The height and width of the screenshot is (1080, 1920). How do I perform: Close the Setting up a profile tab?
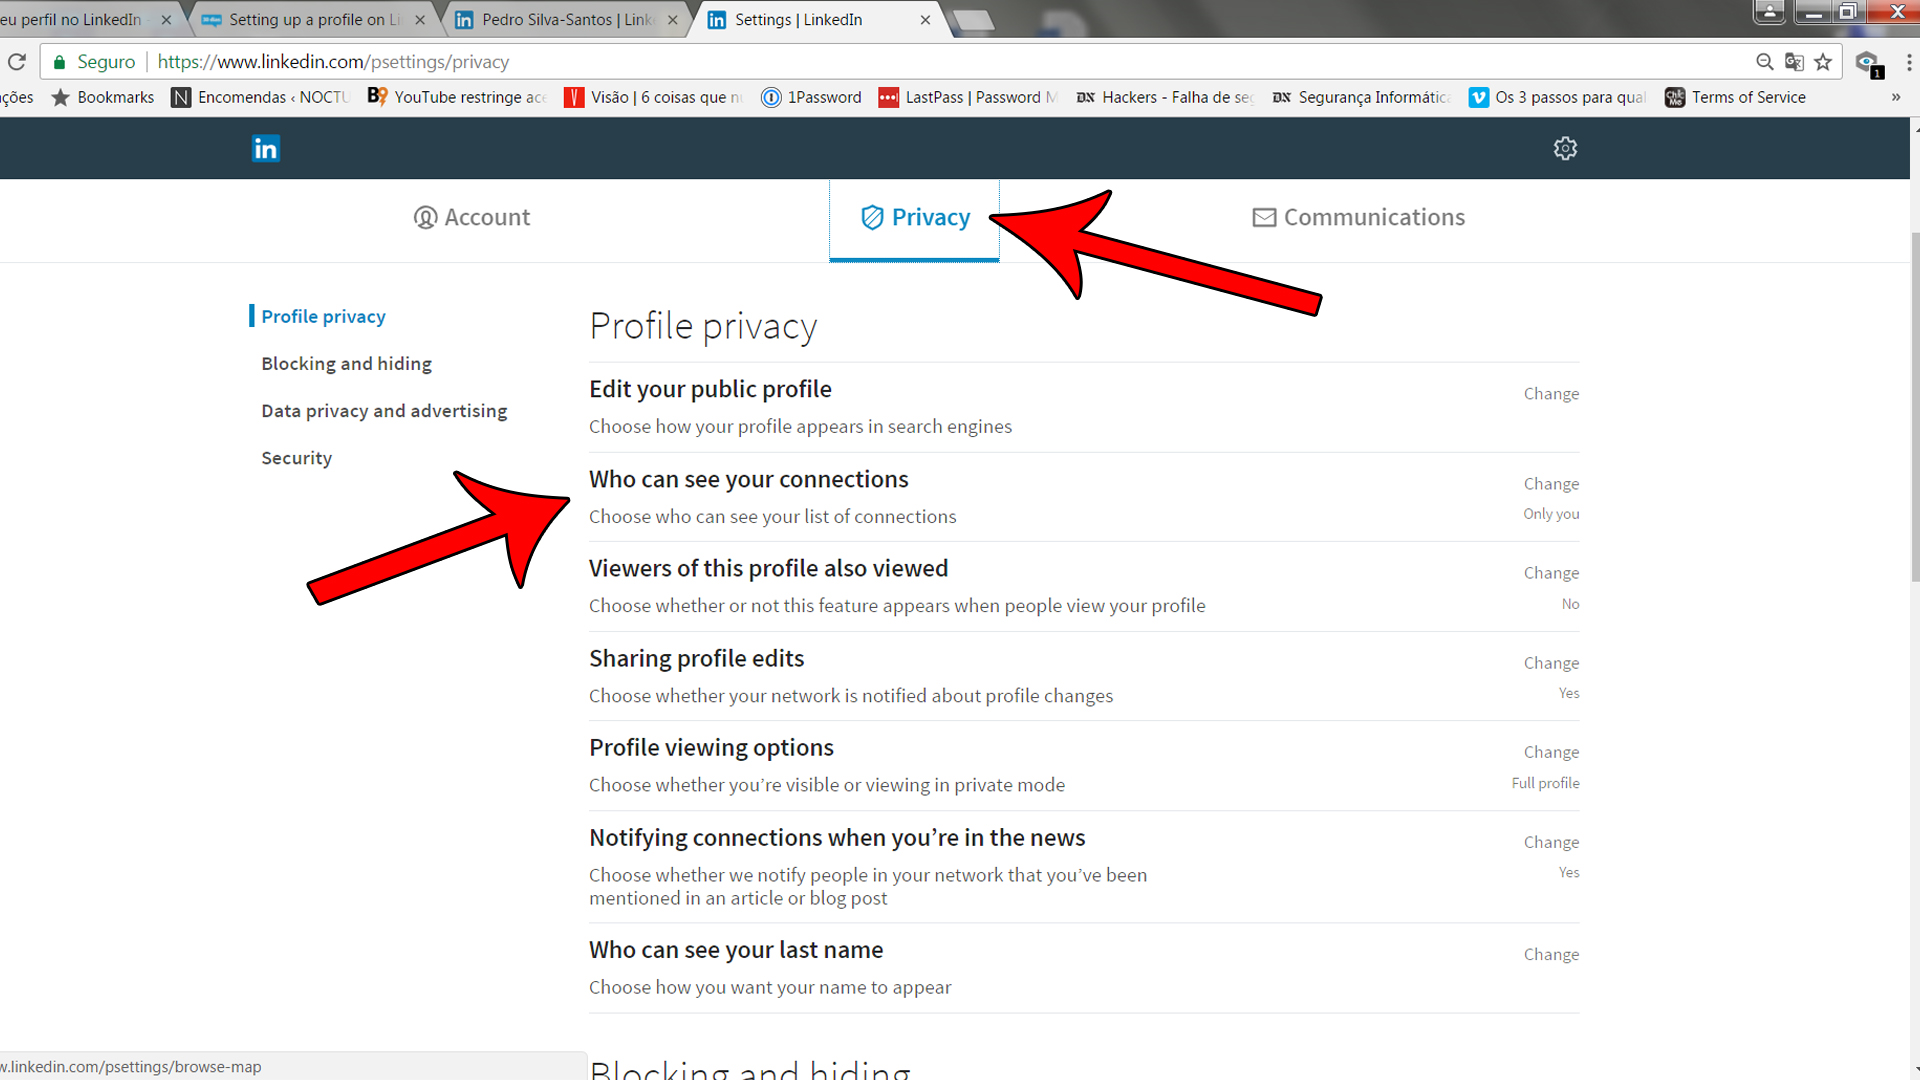419,20
